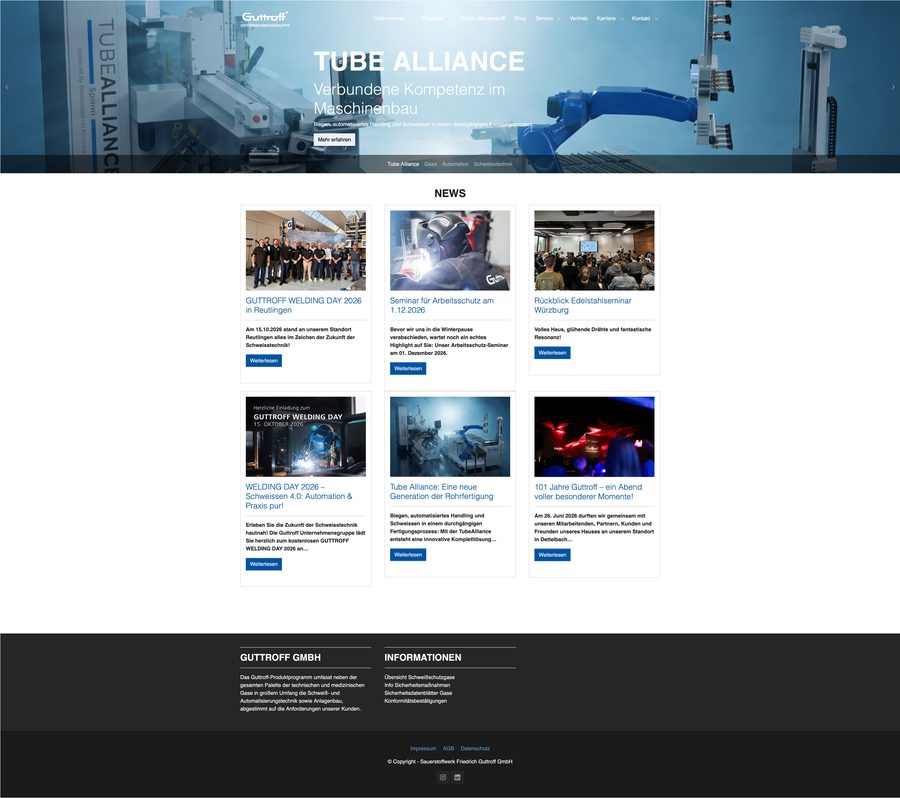
Task: Open Konformitätsbestätigungen footer link
Action: (416, 701)
